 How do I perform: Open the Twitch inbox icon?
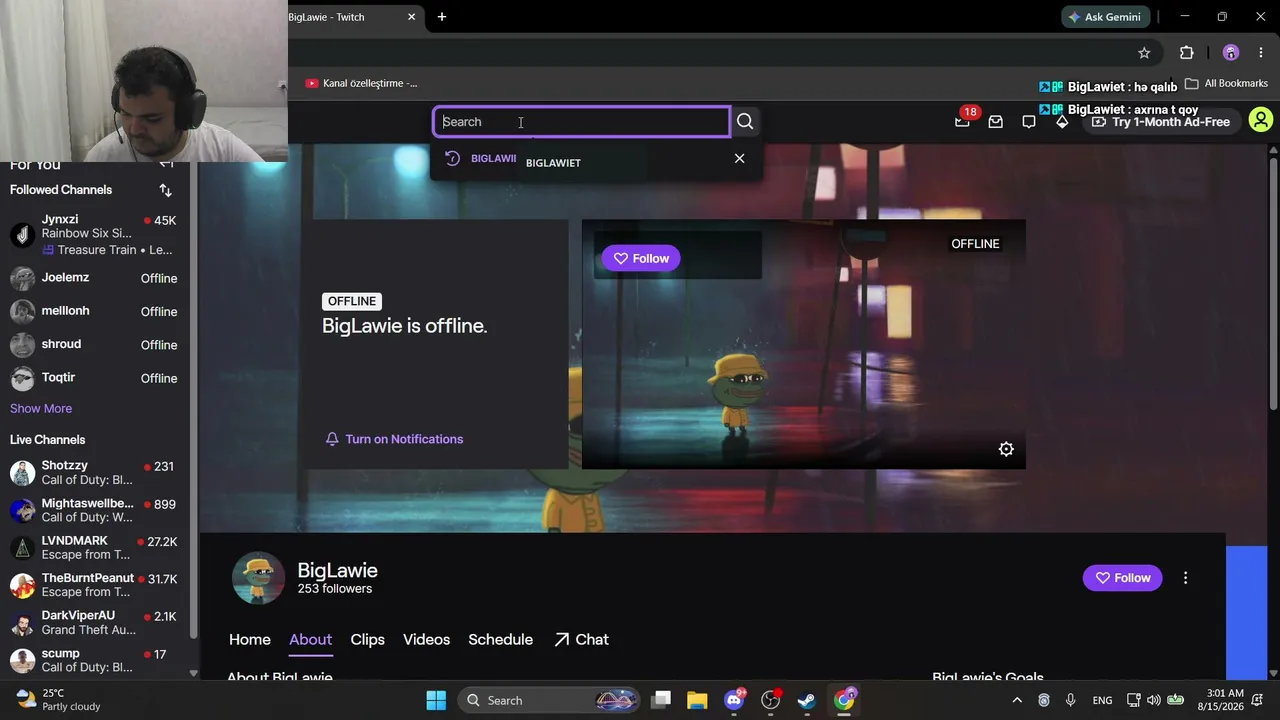point(995,122)
